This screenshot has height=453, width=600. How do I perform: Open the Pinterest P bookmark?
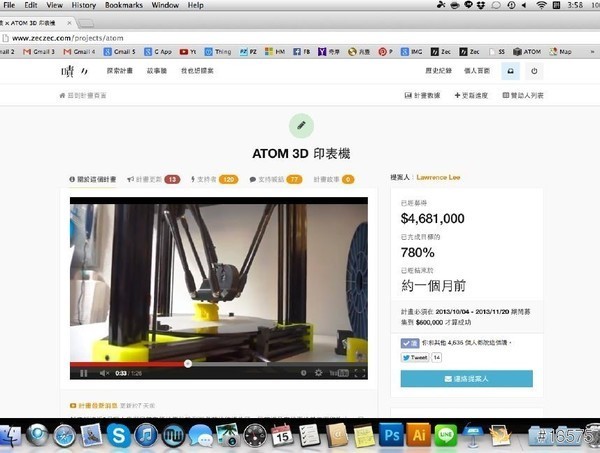(x=385, y=52)
